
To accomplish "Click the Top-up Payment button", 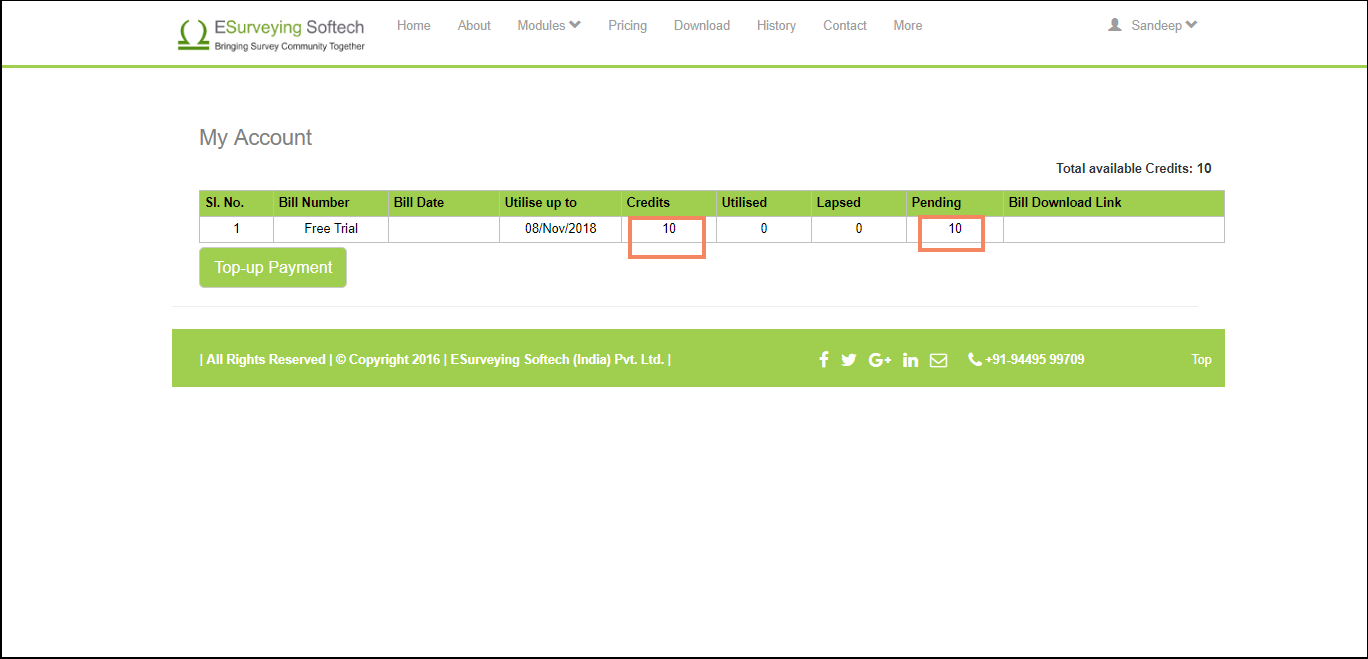I will [x=273, y=268].
